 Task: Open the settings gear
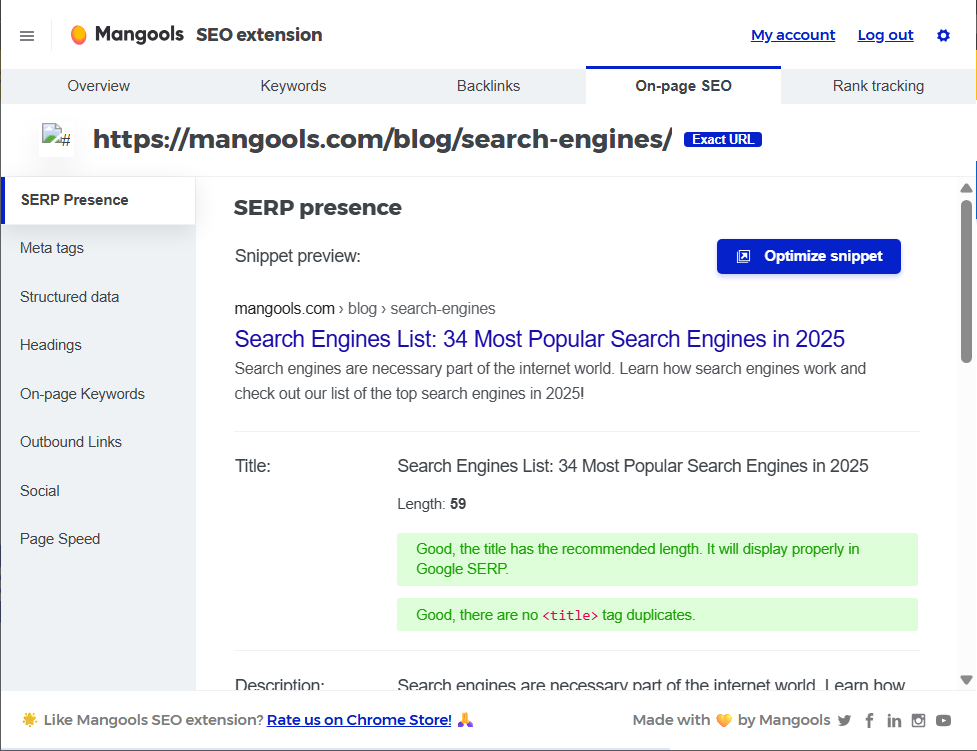[x=943, y=35]
